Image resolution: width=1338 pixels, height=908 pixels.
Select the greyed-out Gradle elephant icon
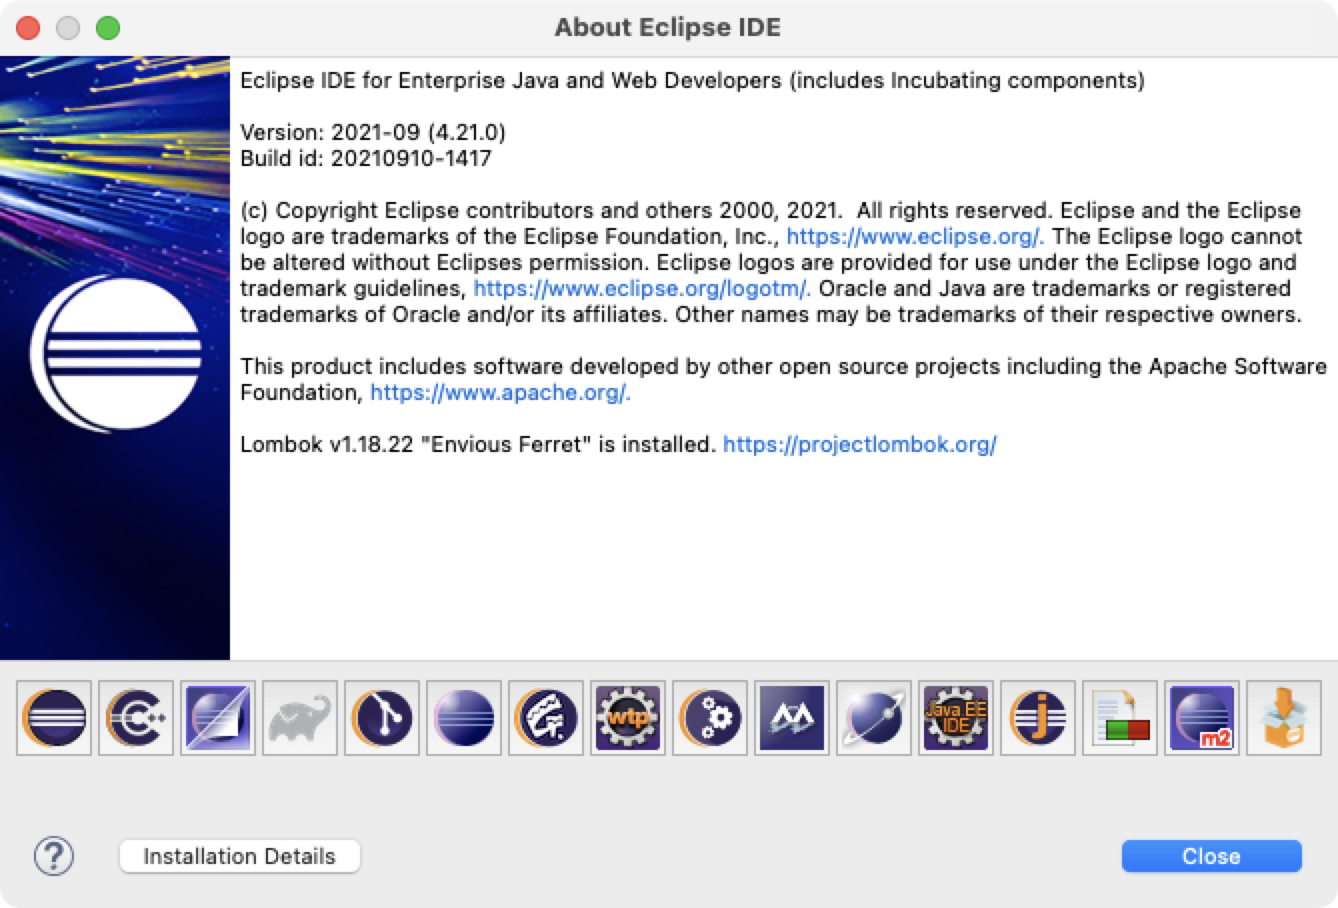(x=300, y=718)
